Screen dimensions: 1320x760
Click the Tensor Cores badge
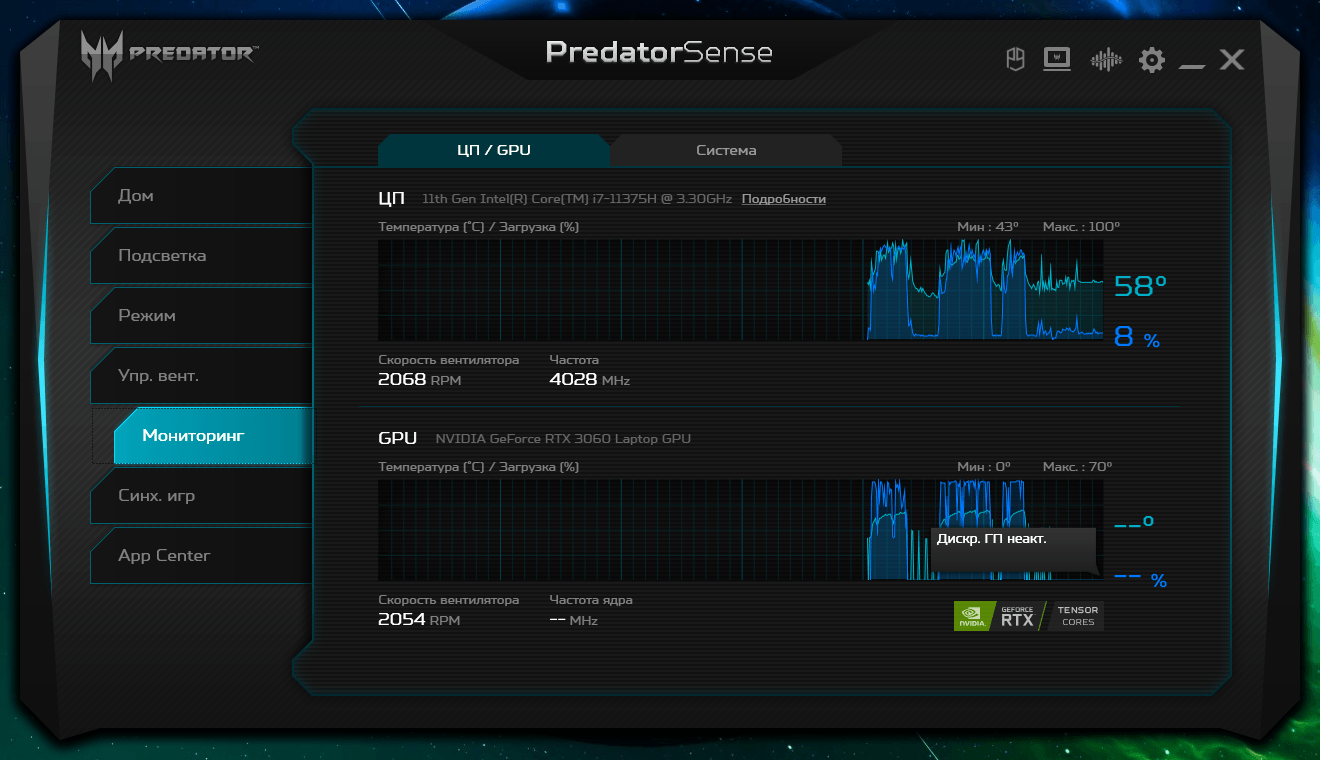point(1077,616)
